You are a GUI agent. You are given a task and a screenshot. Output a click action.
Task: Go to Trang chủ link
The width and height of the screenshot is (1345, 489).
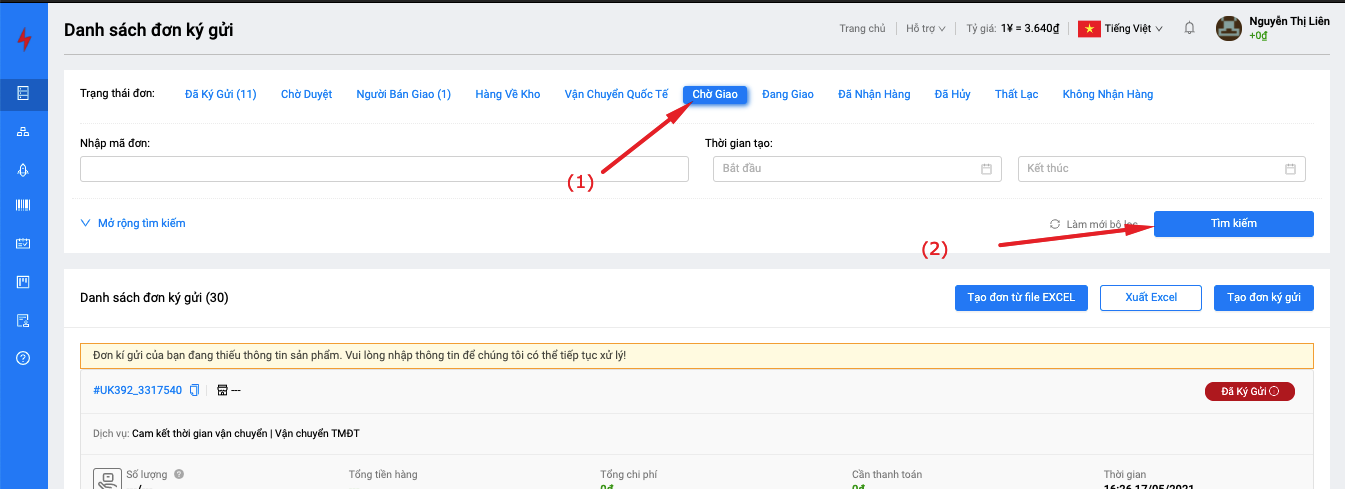pos(862,28)
